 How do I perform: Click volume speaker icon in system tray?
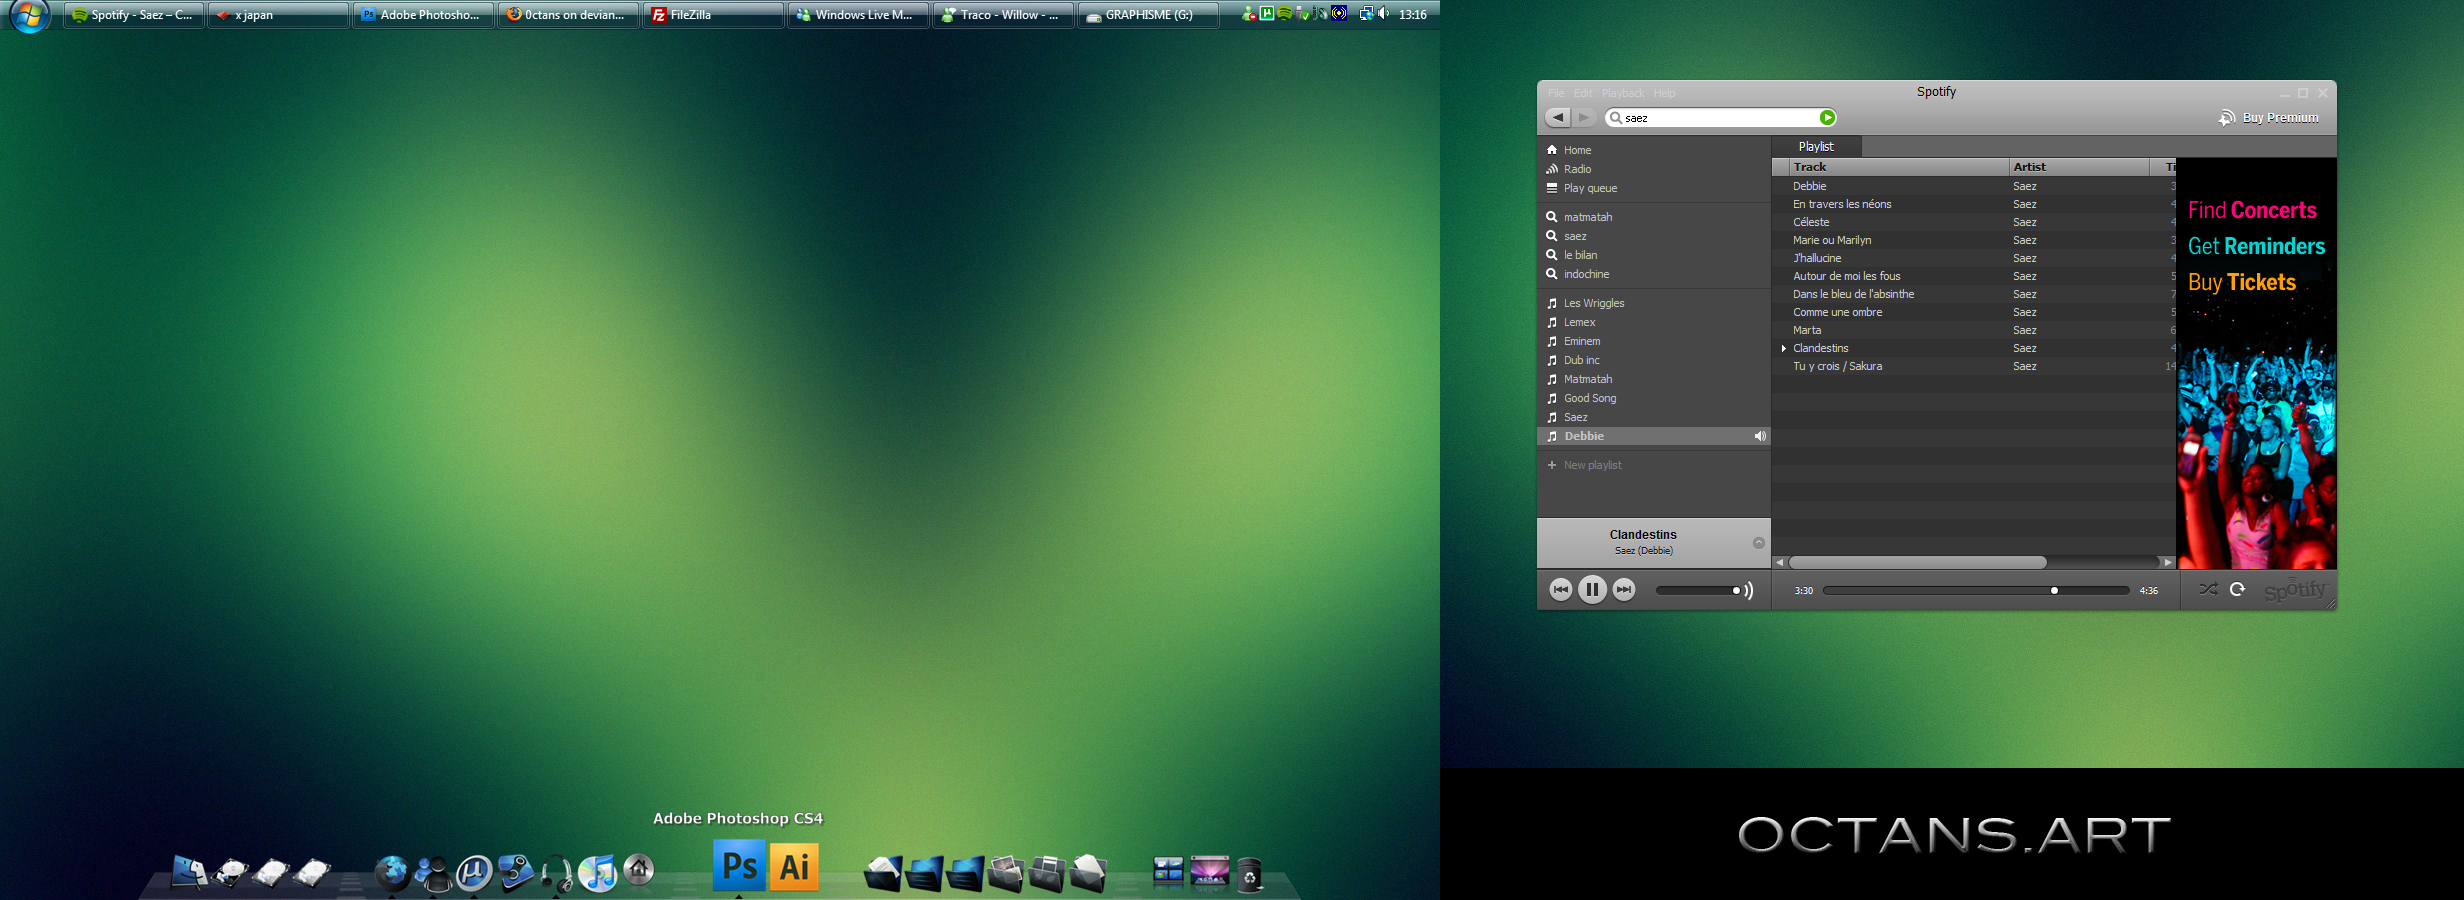pos(1384,14)
